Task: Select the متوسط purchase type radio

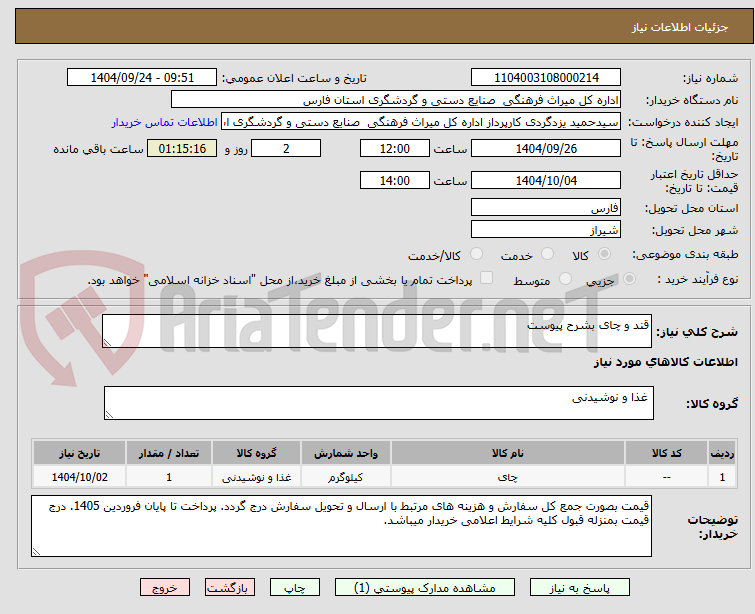Action: pyautogui.click(x=565, y=278)
